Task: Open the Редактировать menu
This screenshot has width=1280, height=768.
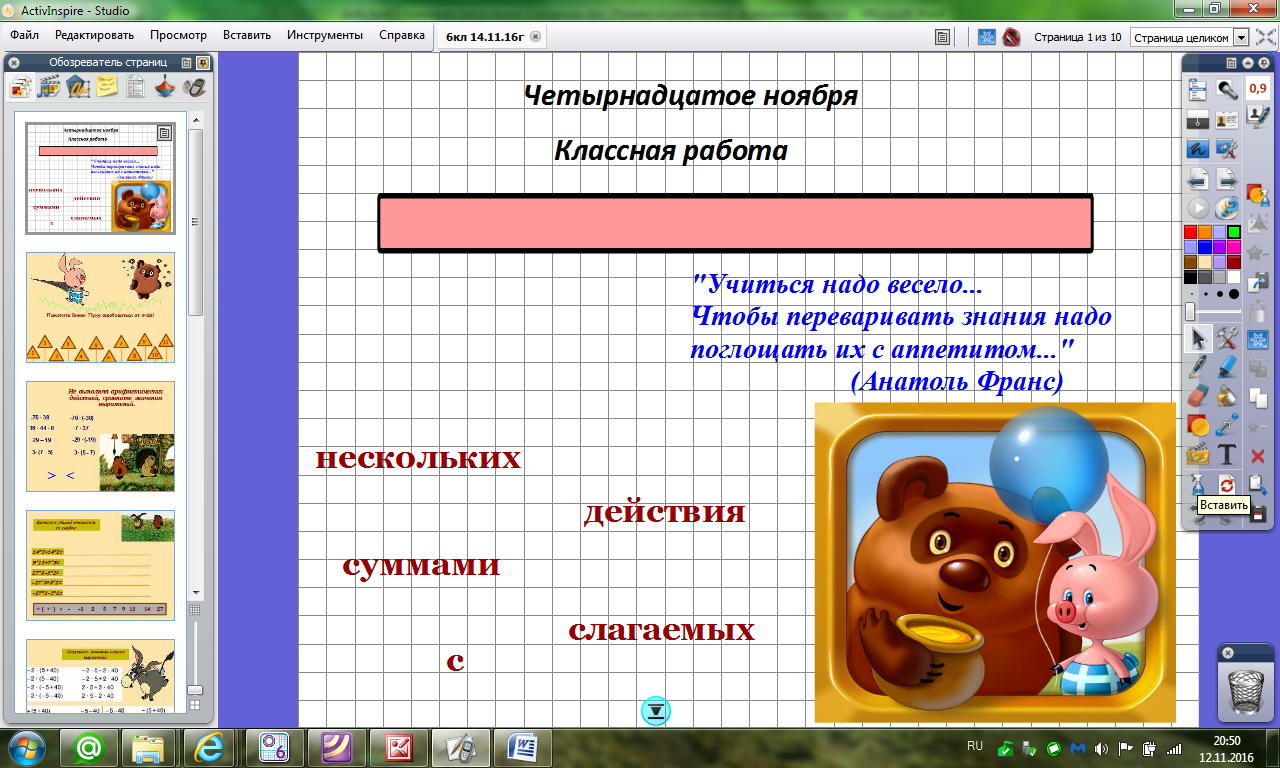Action: [94, 35]
